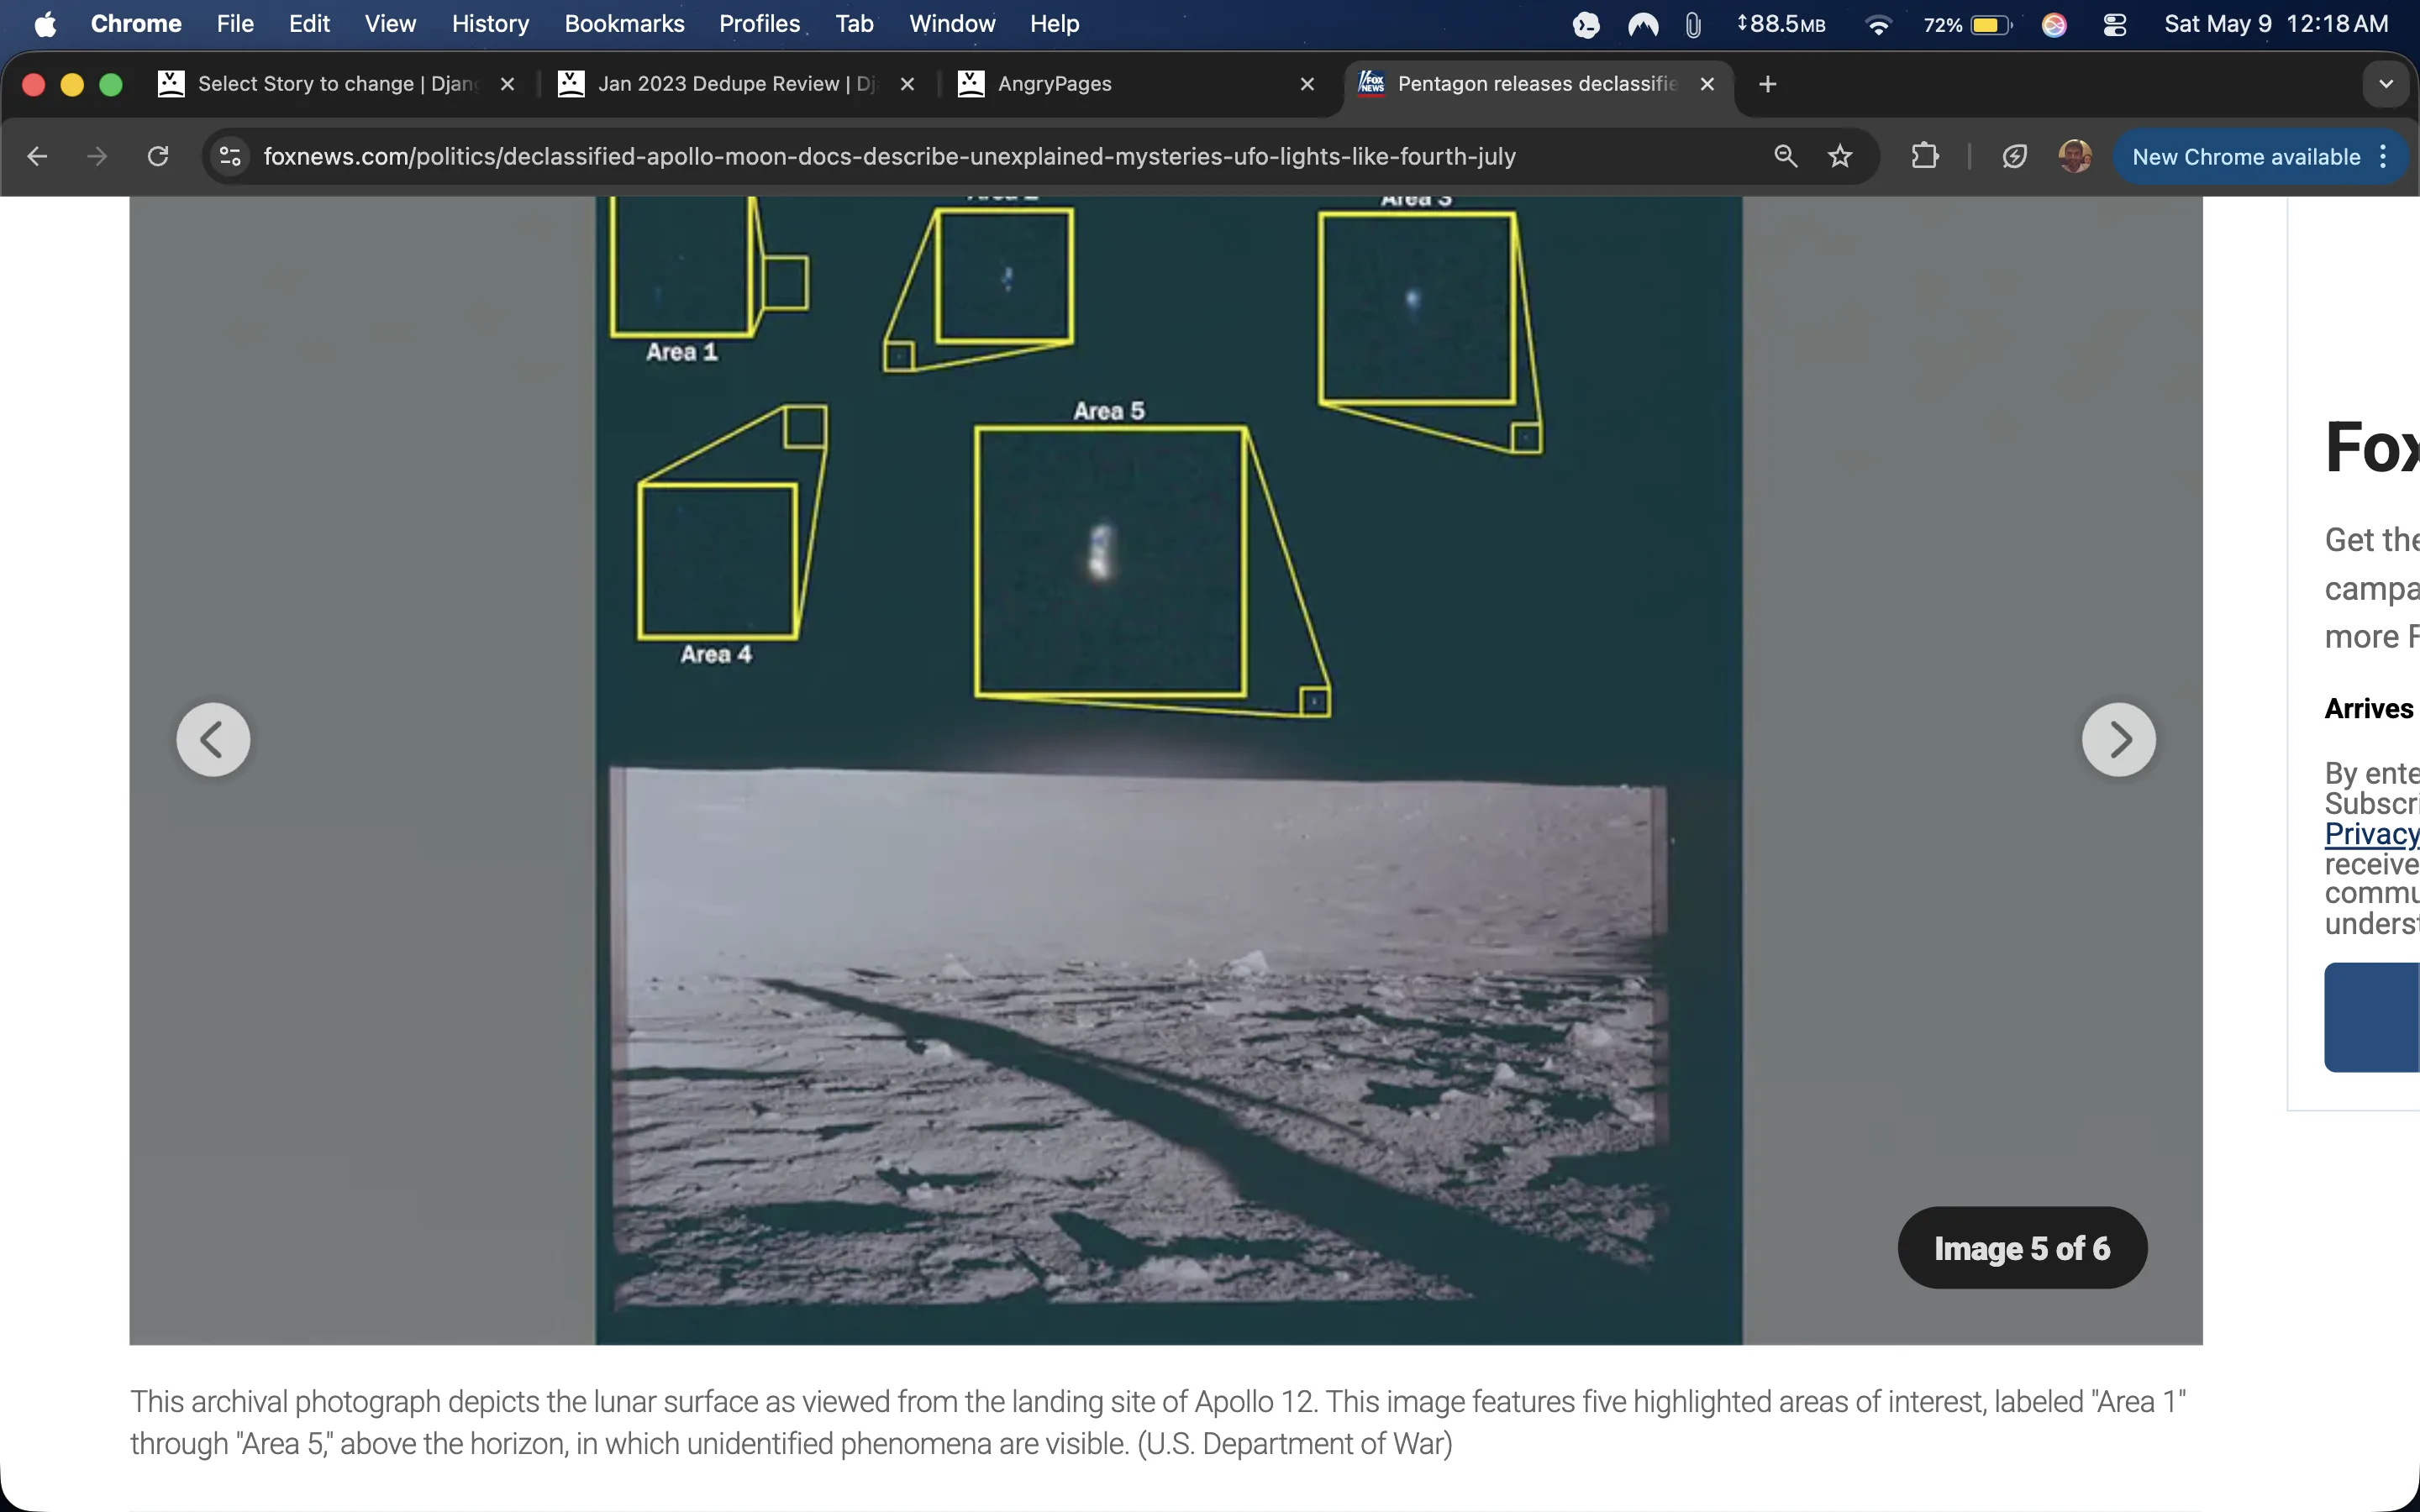Open the battery status menu
Viewport: 2420px width, 1512px height.
click(x=1967, y=24)
